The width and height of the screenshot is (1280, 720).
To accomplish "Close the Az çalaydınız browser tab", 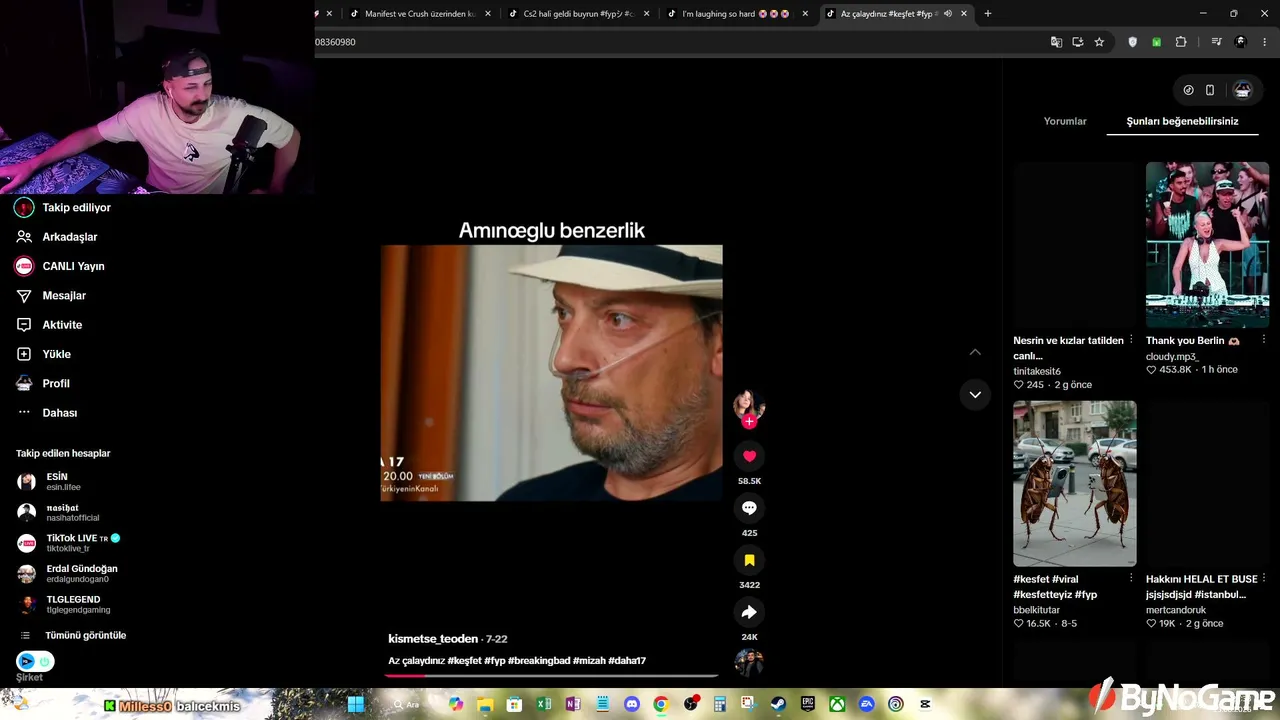I will pyautogui.click(x=964, y=14).
